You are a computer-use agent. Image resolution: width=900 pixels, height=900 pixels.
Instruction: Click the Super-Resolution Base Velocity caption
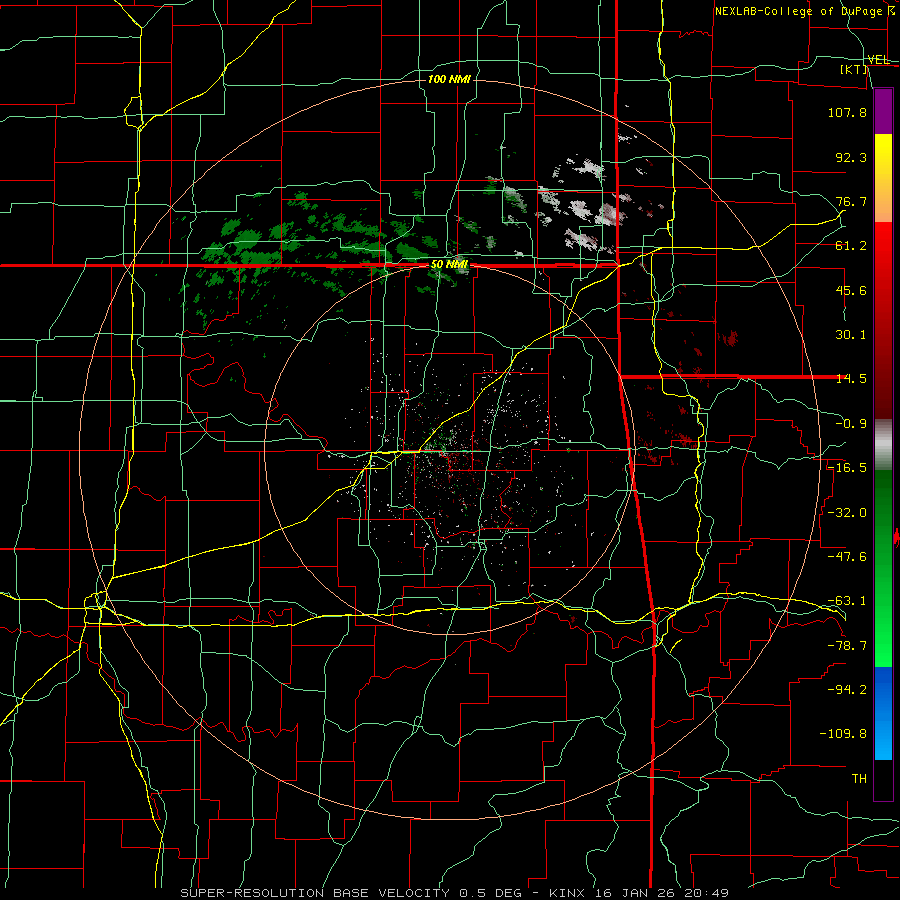tap(454, 893)
